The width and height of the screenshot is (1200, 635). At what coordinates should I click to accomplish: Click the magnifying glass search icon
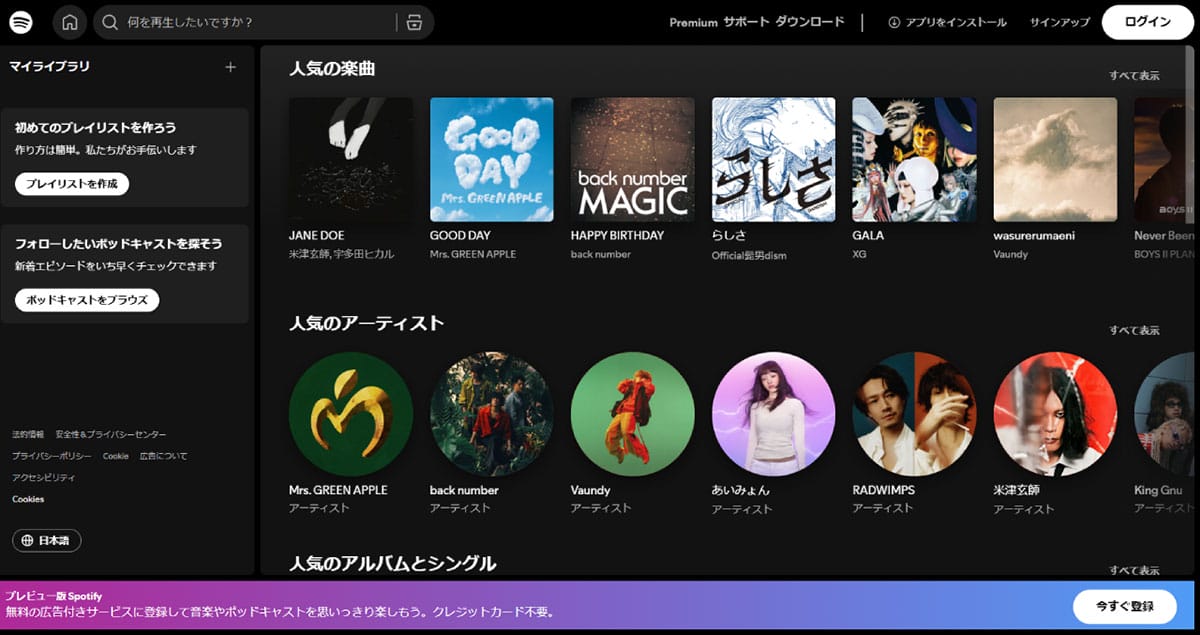click(111, 22)
